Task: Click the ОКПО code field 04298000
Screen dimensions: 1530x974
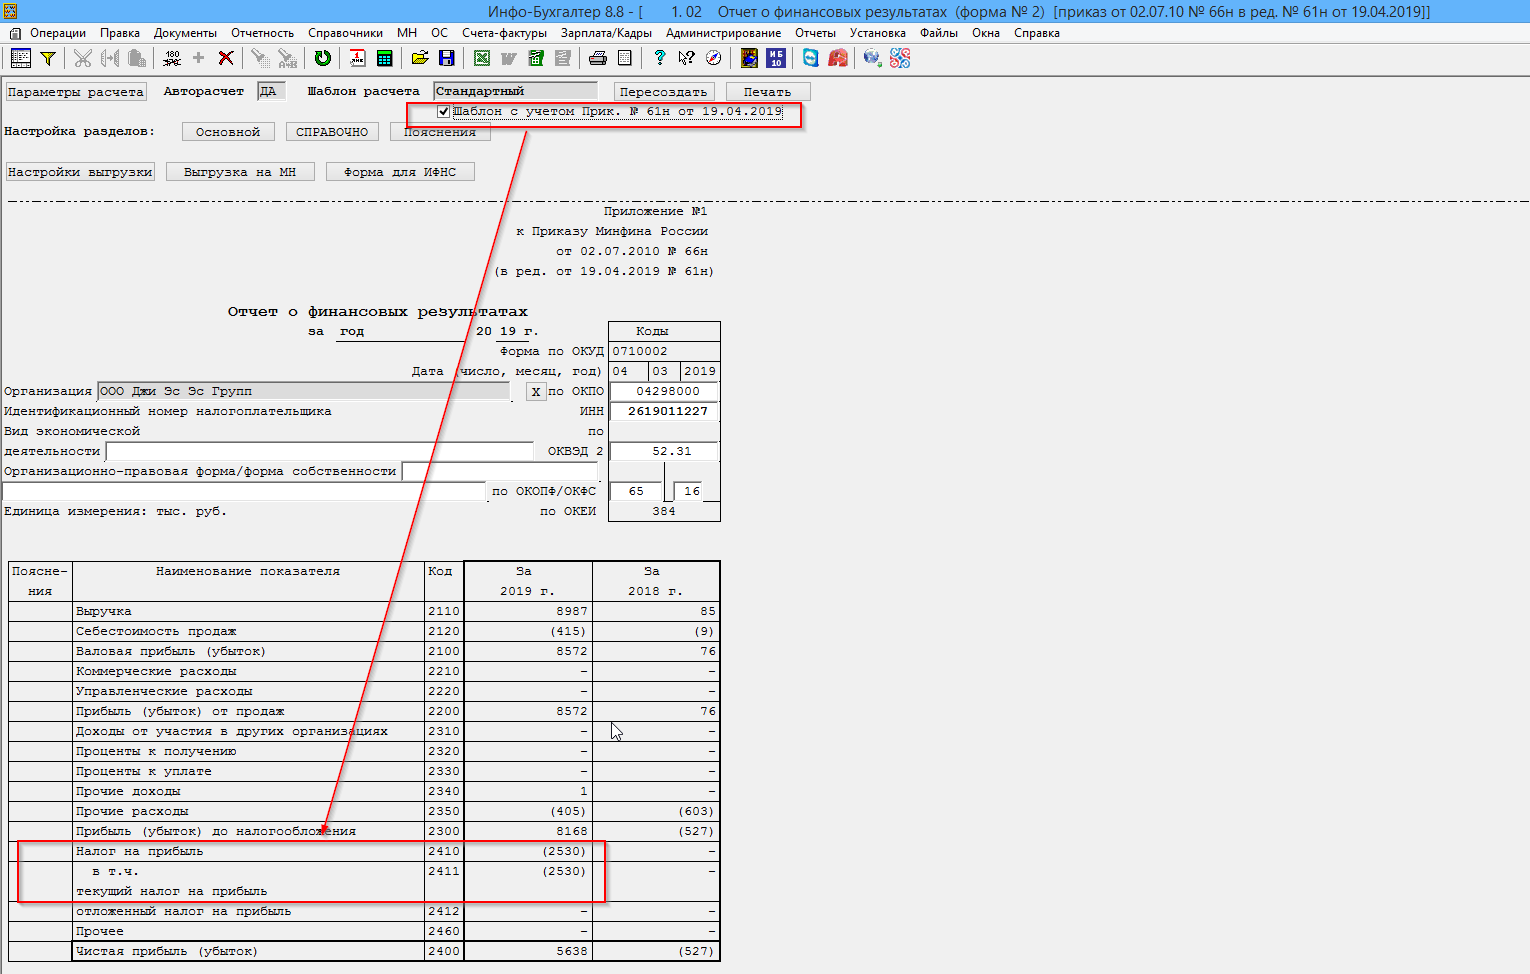Action: tap(664, 391)
